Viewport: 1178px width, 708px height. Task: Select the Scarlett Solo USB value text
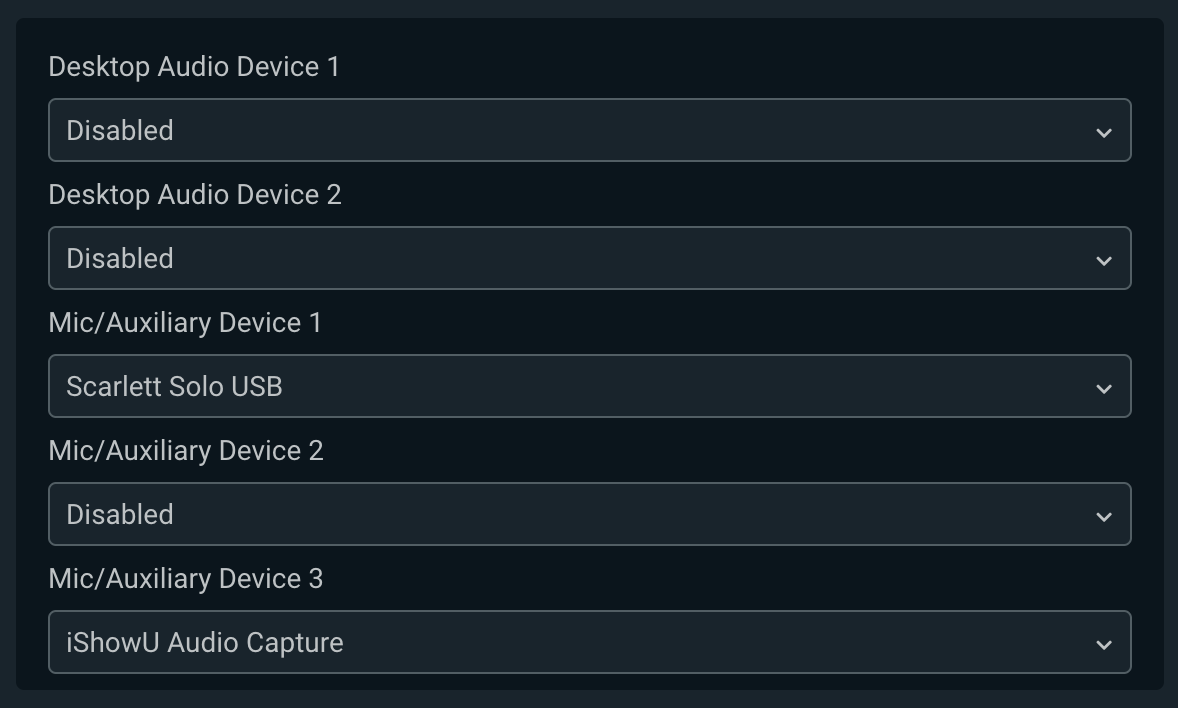(x=174, y=386)
